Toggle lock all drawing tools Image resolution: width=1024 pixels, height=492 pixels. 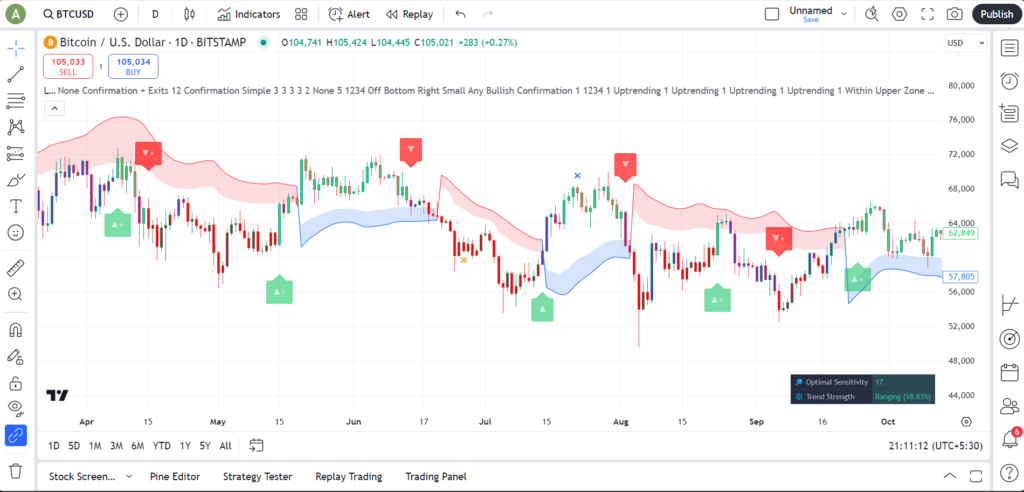coord(16,382)
